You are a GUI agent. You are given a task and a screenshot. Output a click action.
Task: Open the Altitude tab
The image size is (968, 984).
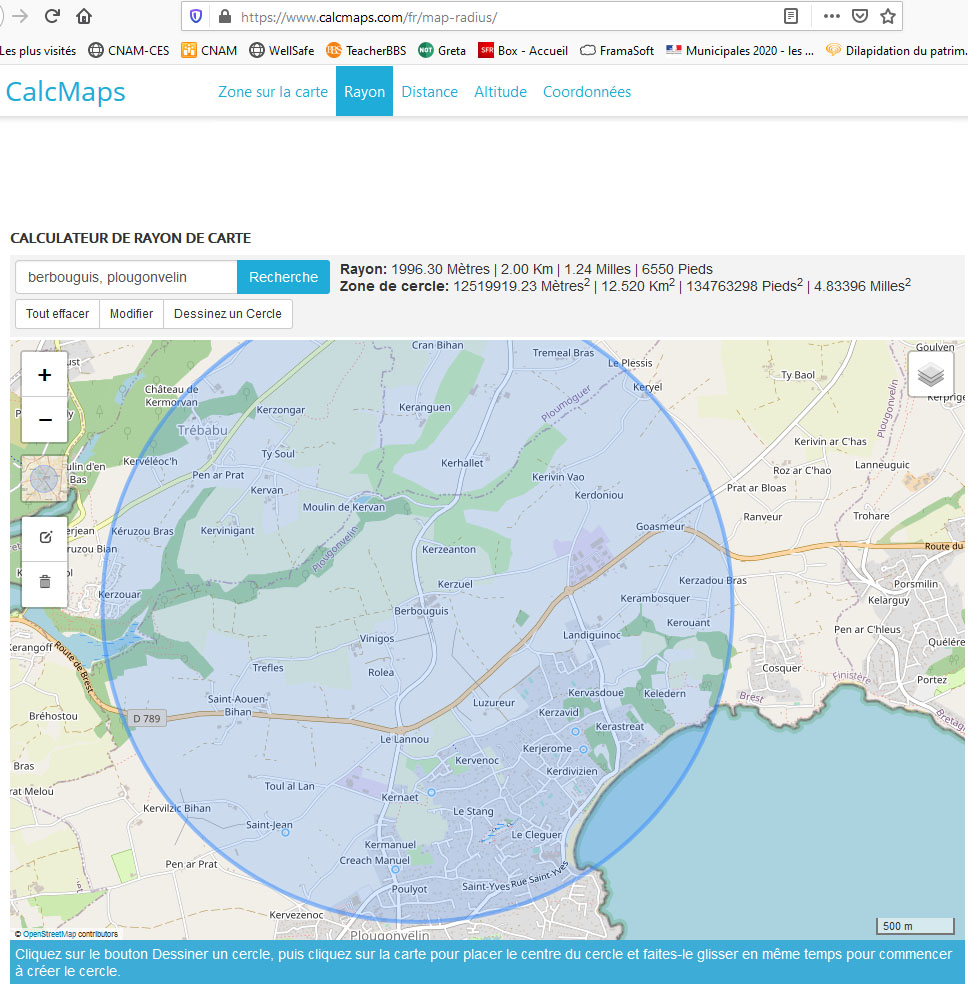click(500, 92)
